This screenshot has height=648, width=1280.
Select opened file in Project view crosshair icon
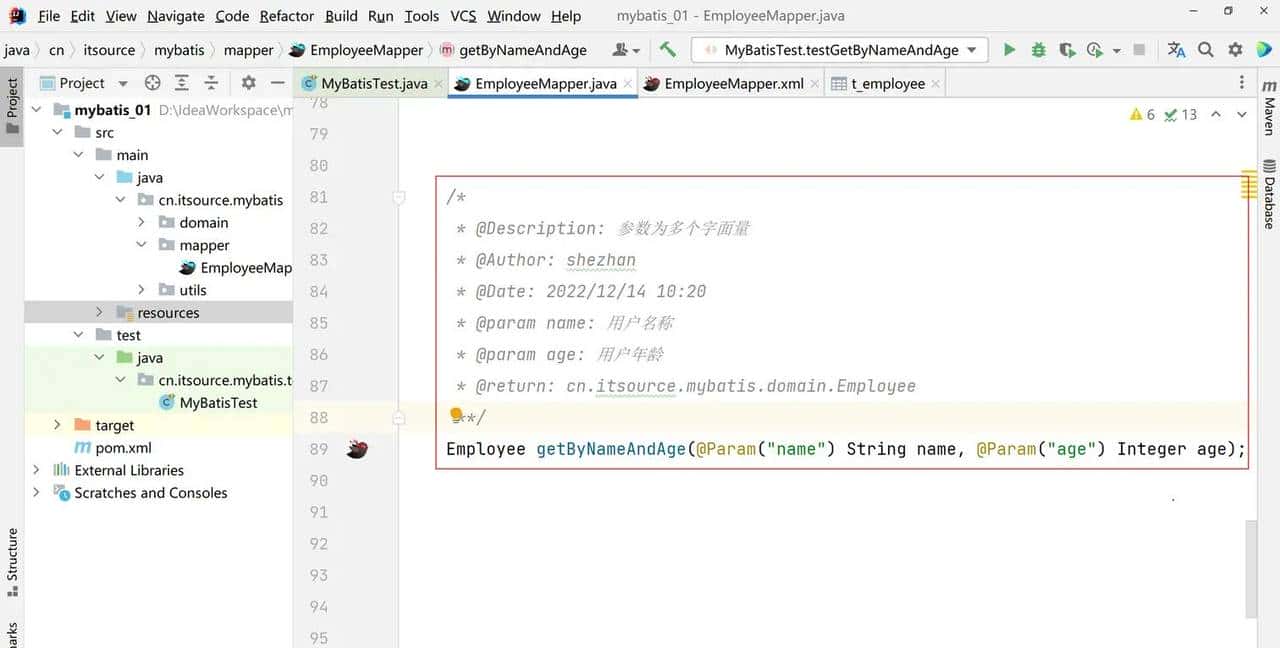[x=153, y=82]
